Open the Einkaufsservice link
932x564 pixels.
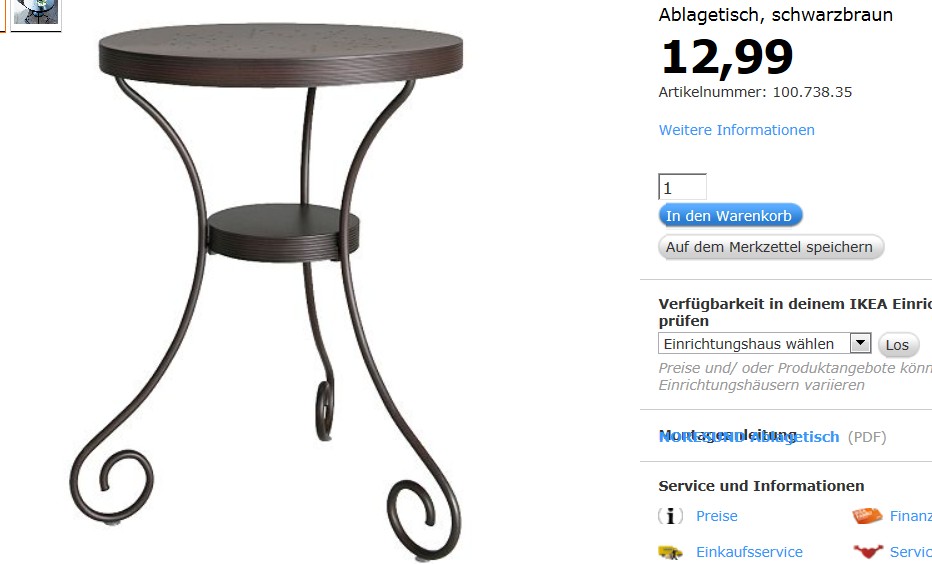click(x=749, y=552)
